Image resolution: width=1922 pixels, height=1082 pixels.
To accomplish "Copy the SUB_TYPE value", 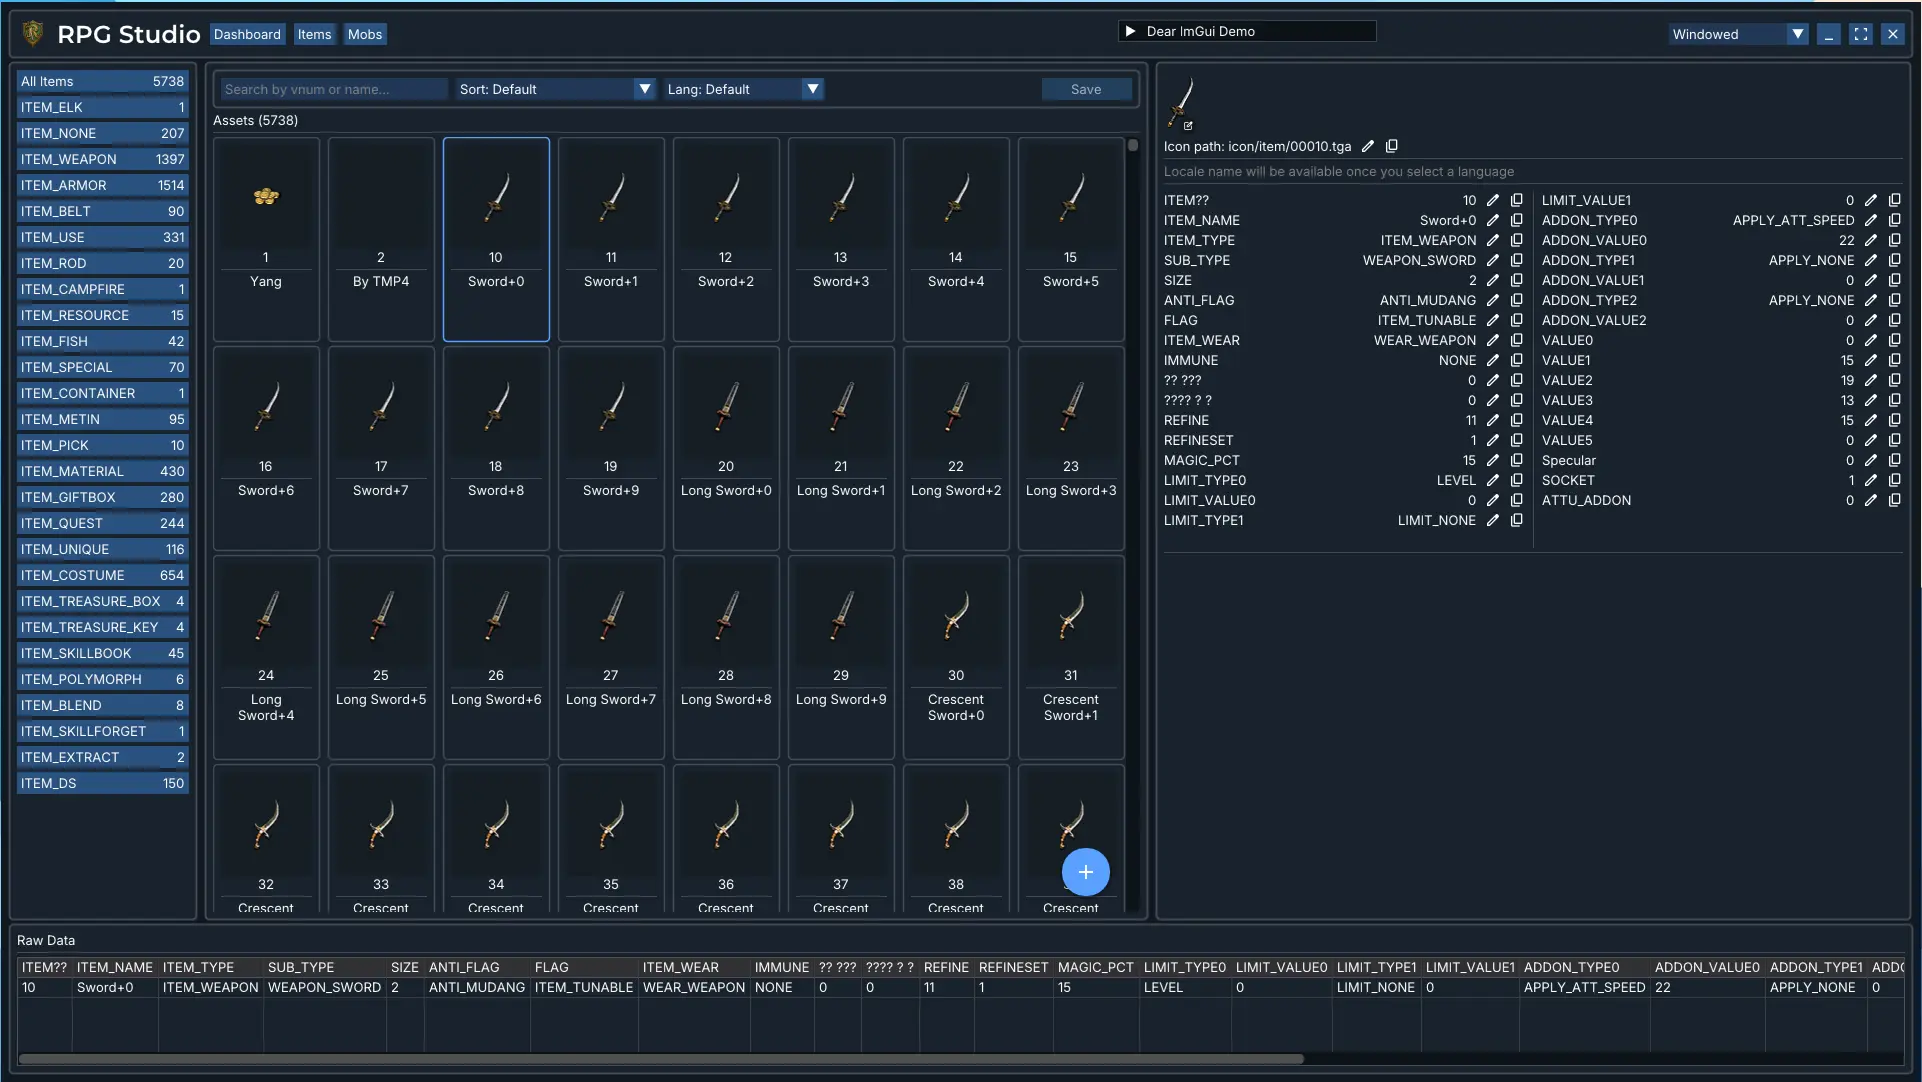I will coord(1517,260).
